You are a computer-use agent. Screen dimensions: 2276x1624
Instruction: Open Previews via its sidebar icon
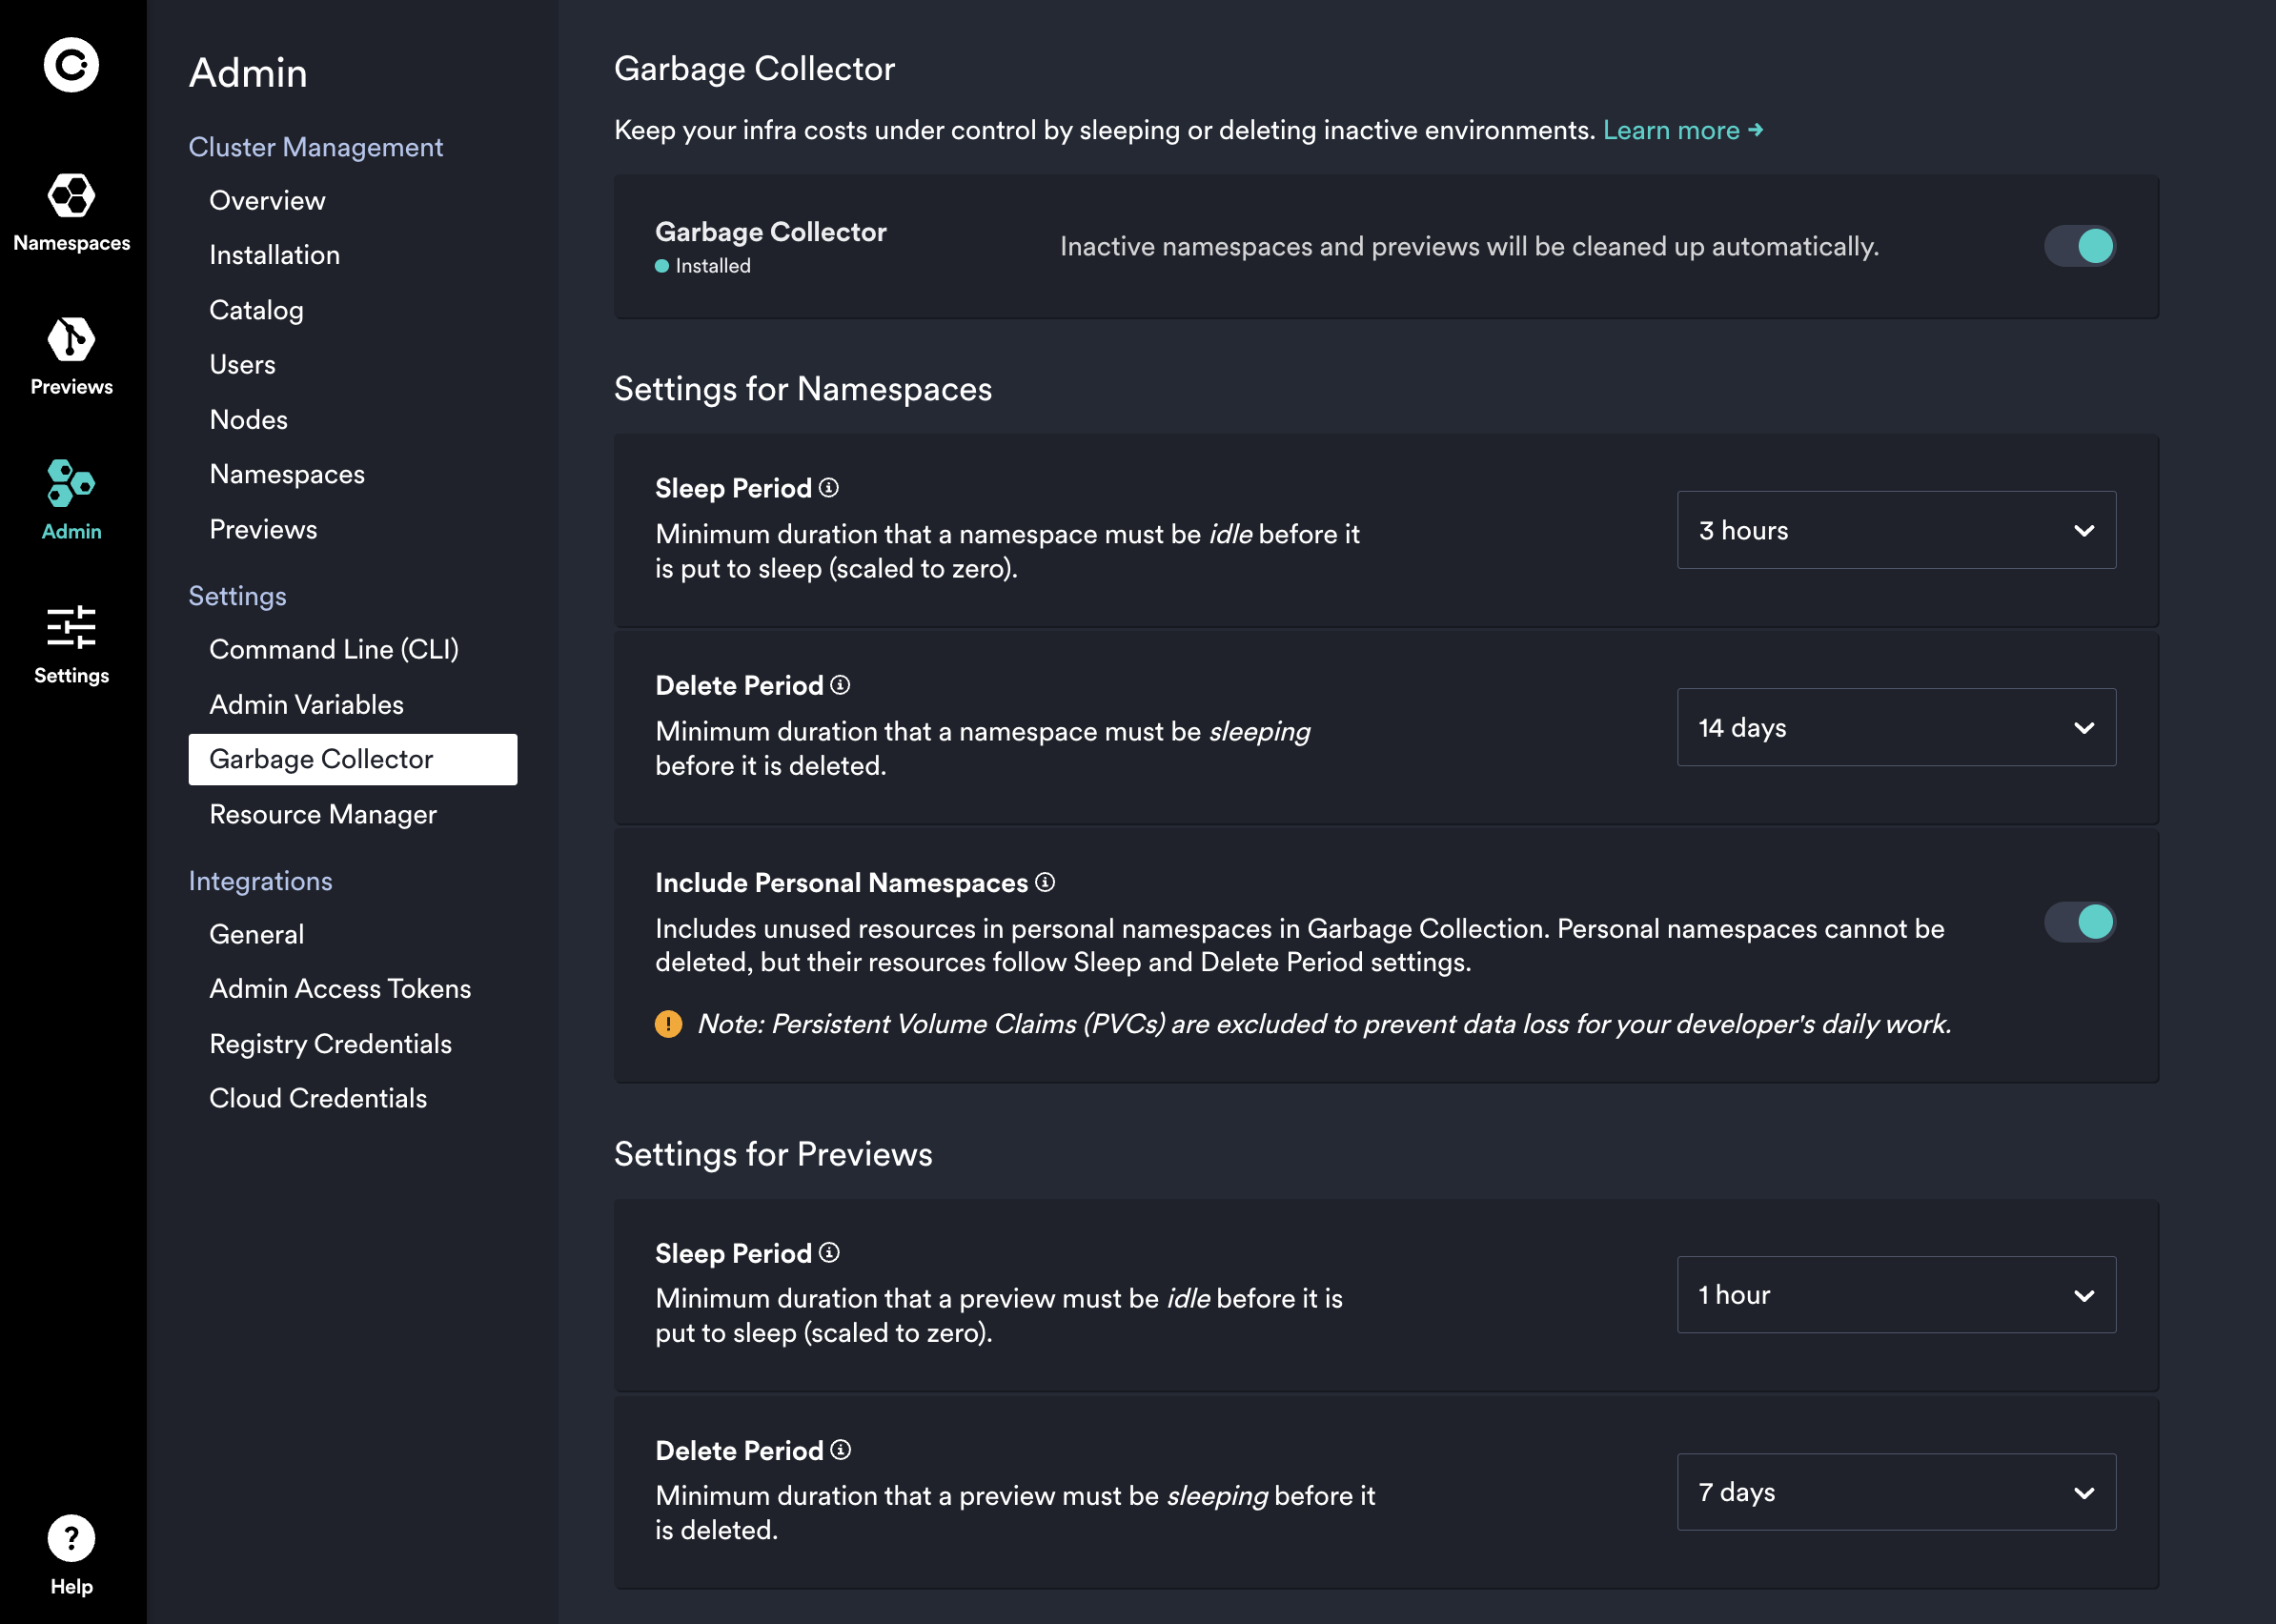[x=70, y=340]
